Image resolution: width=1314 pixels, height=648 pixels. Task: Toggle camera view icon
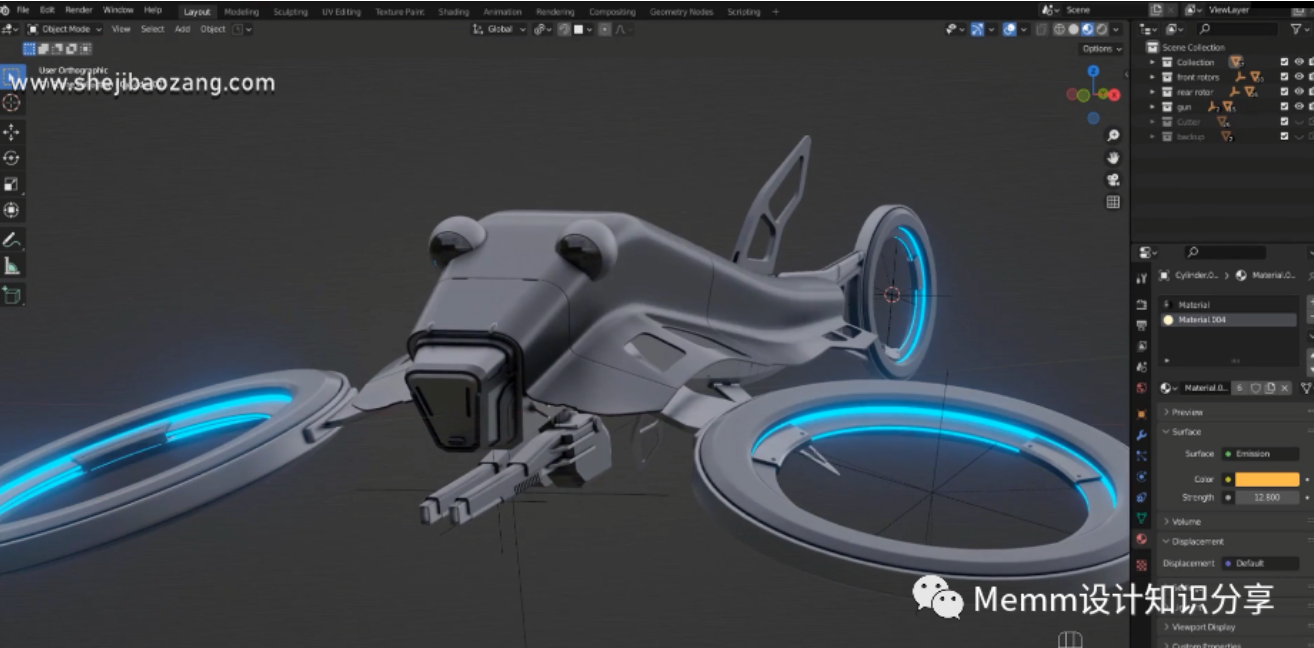1113,180
